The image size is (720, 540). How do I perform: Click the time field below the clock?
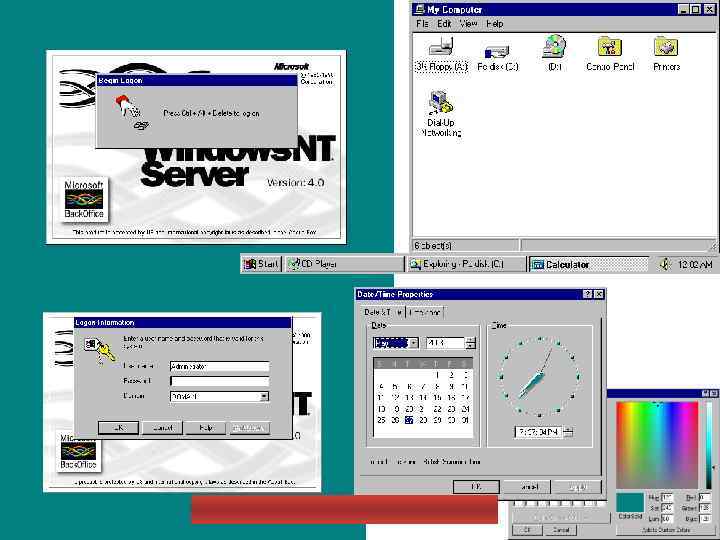(539, 432)
